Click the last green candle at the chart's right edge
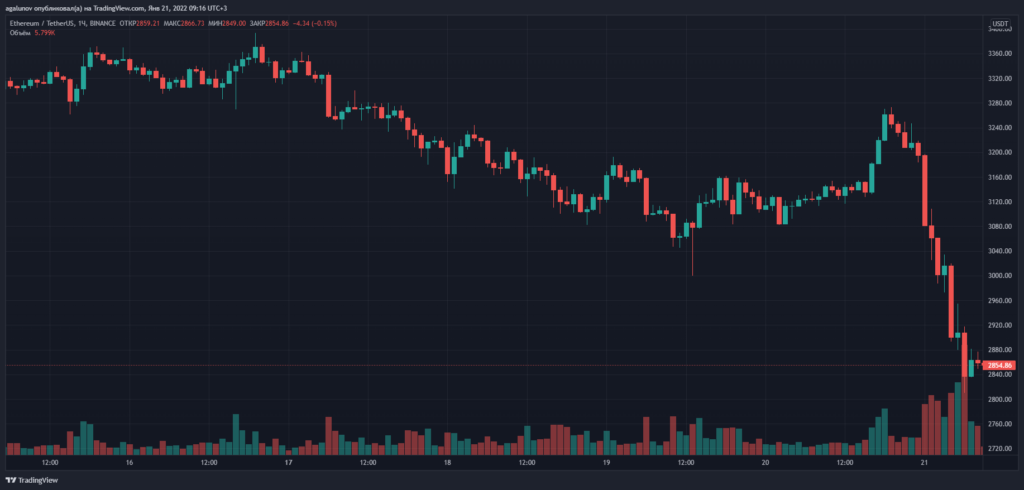1024x490 pixels. (x=969, y=368)
